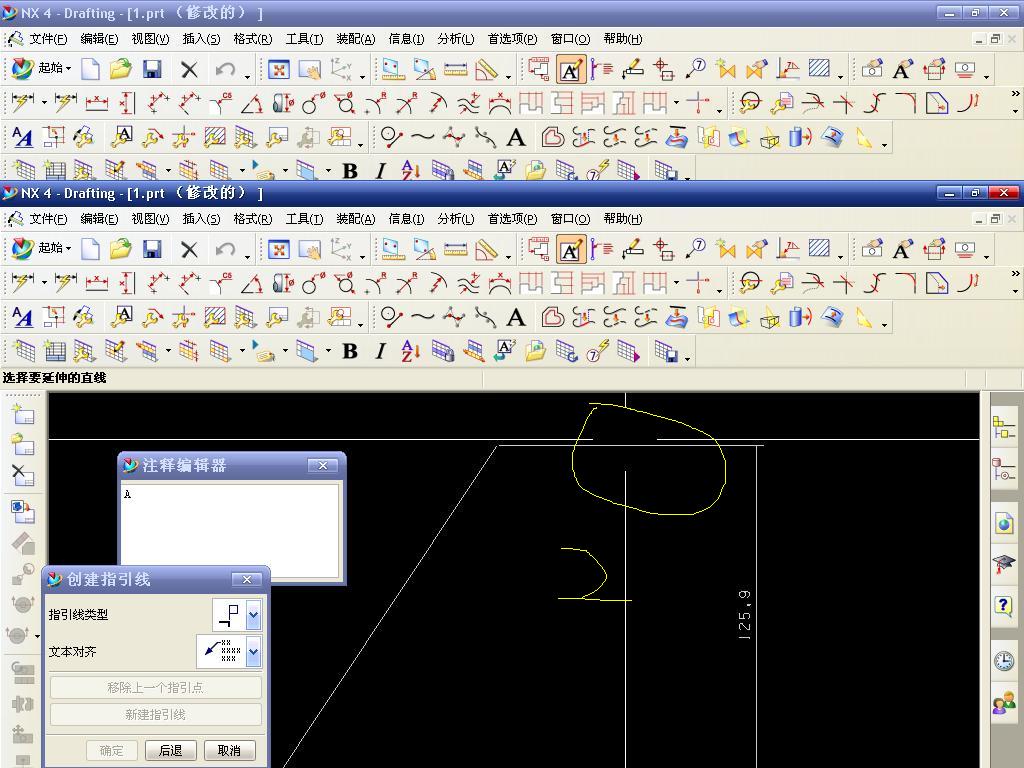Expand the 文本对齐 text alignment dropdown
The image size is (1024, 768).
click(253, 651)
